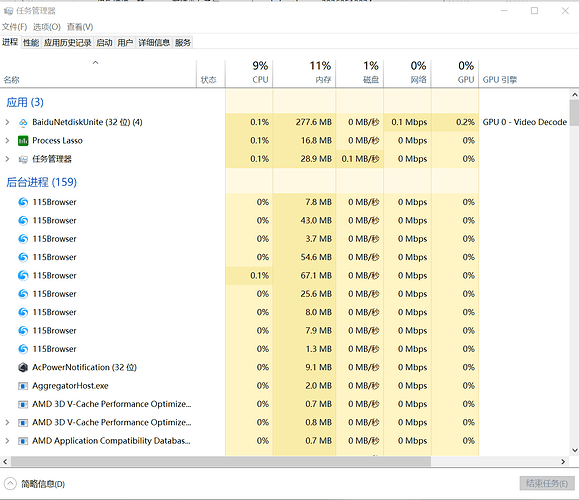Click the 简略信息 collapse arrow icon
Viewport: 579px width, 500px height.
coord(10,483)
